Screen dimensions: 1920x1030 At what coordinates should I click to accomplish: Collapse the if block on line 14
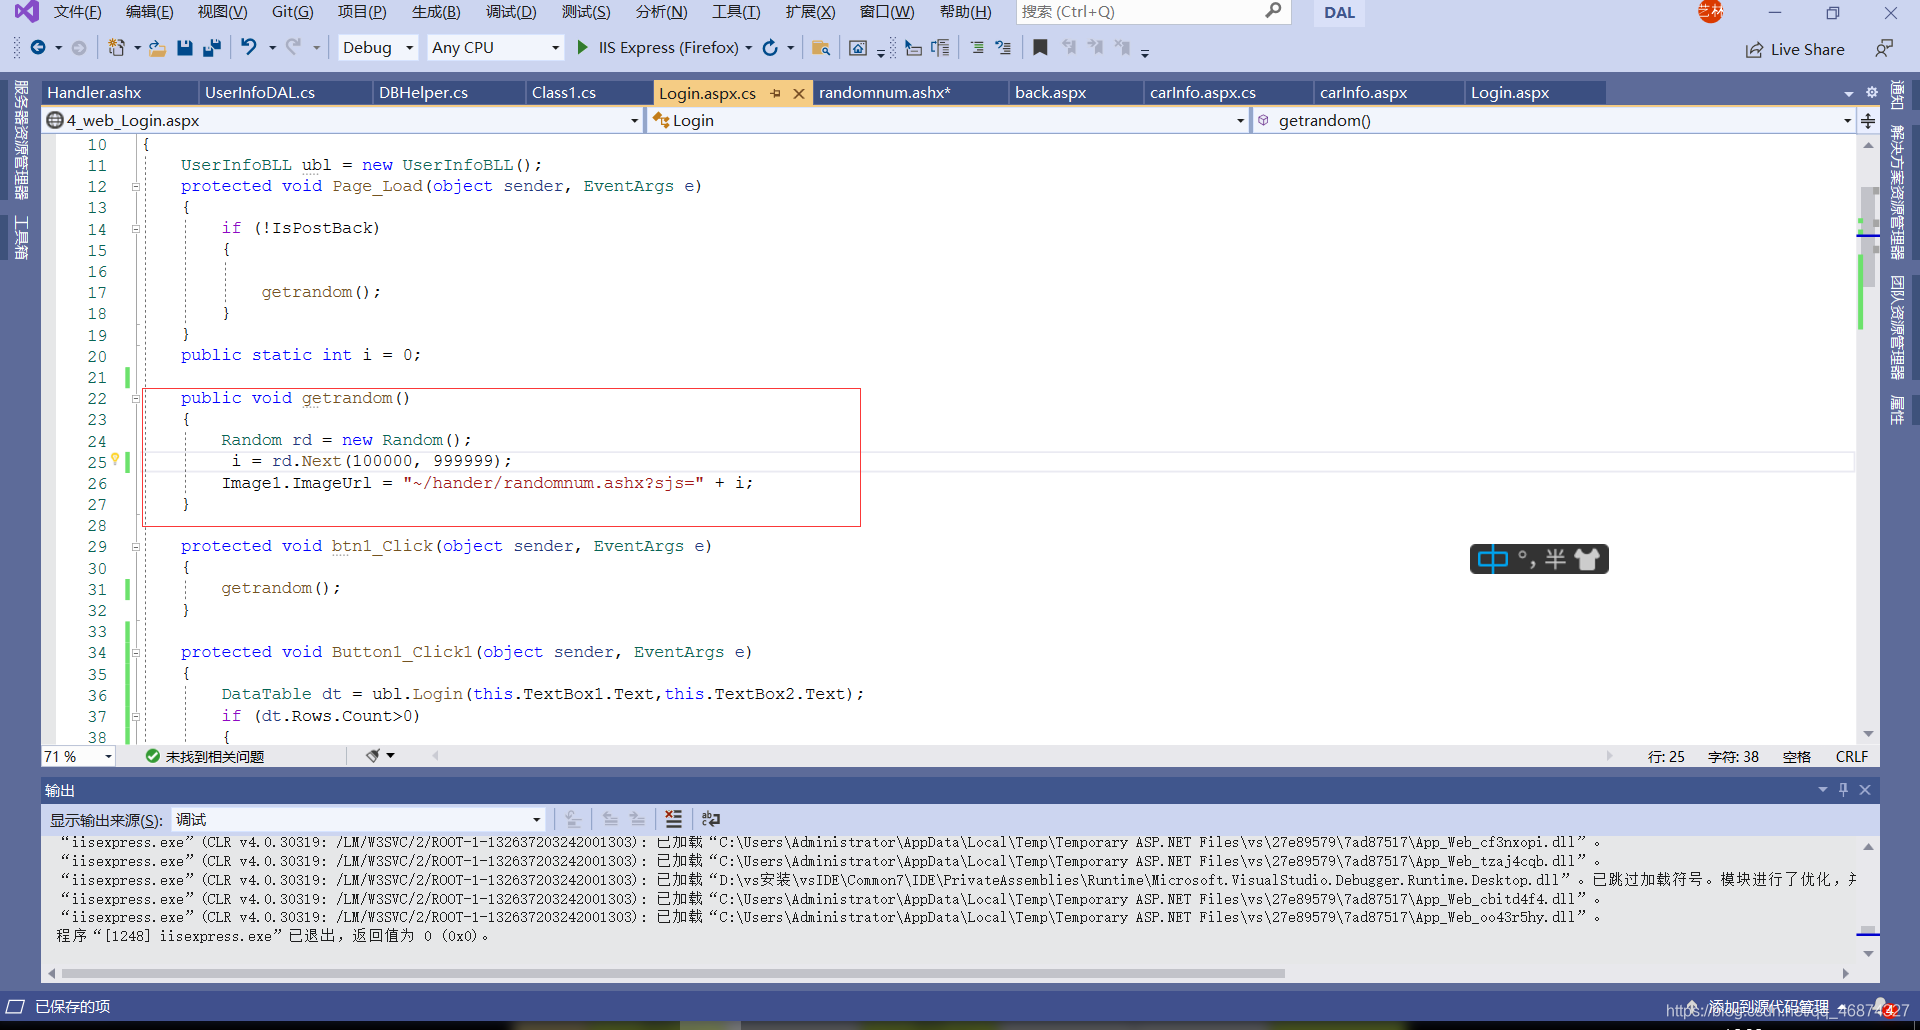pyautogui.click(x=136, y=229)
